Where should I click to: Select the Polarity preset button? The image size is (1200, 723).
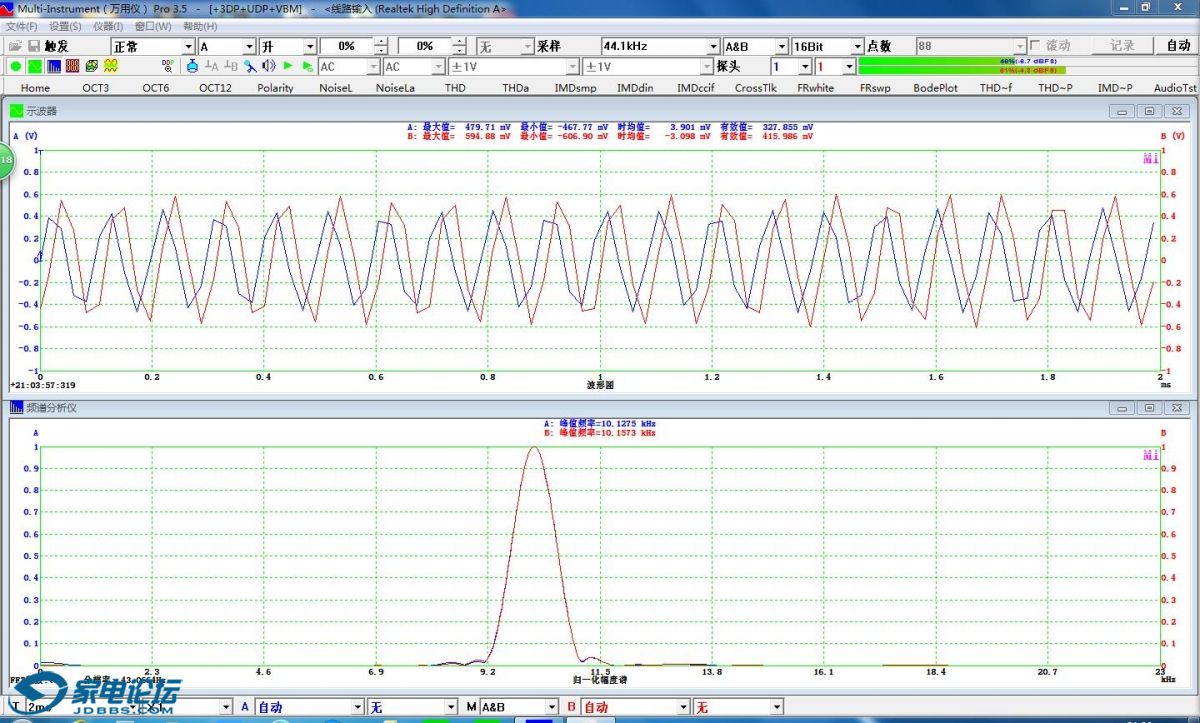click(275, 88)
